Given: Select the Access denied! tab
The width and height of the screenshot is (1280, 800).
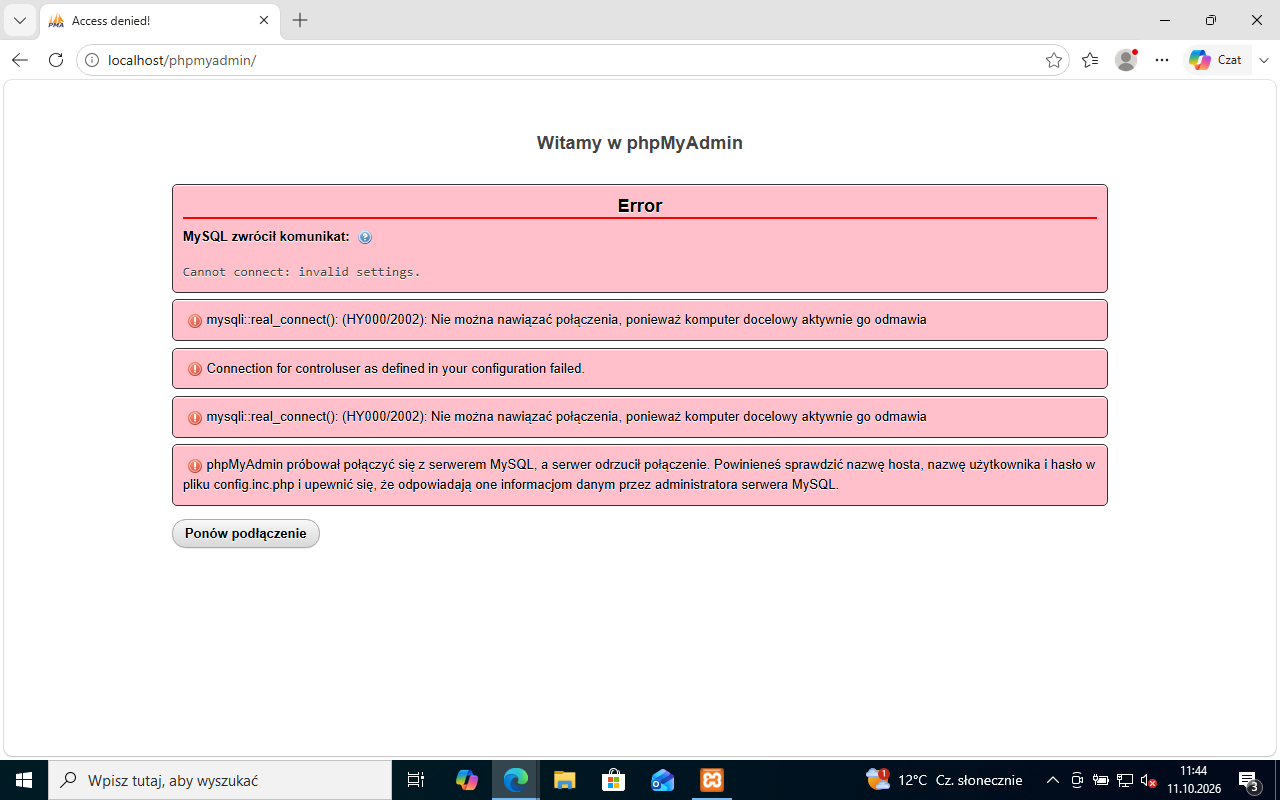Looking at the screenshot, I should (x=160, y=20).
